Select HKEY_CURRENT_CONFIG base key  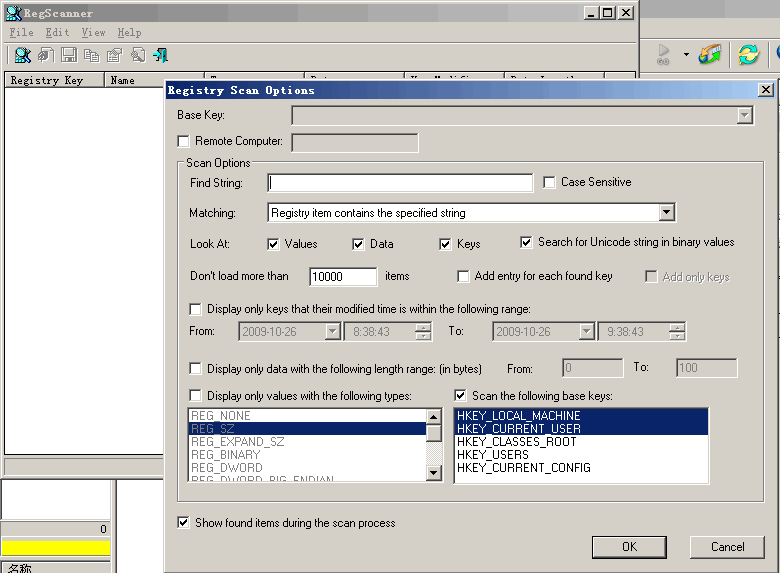pos(581,468)
